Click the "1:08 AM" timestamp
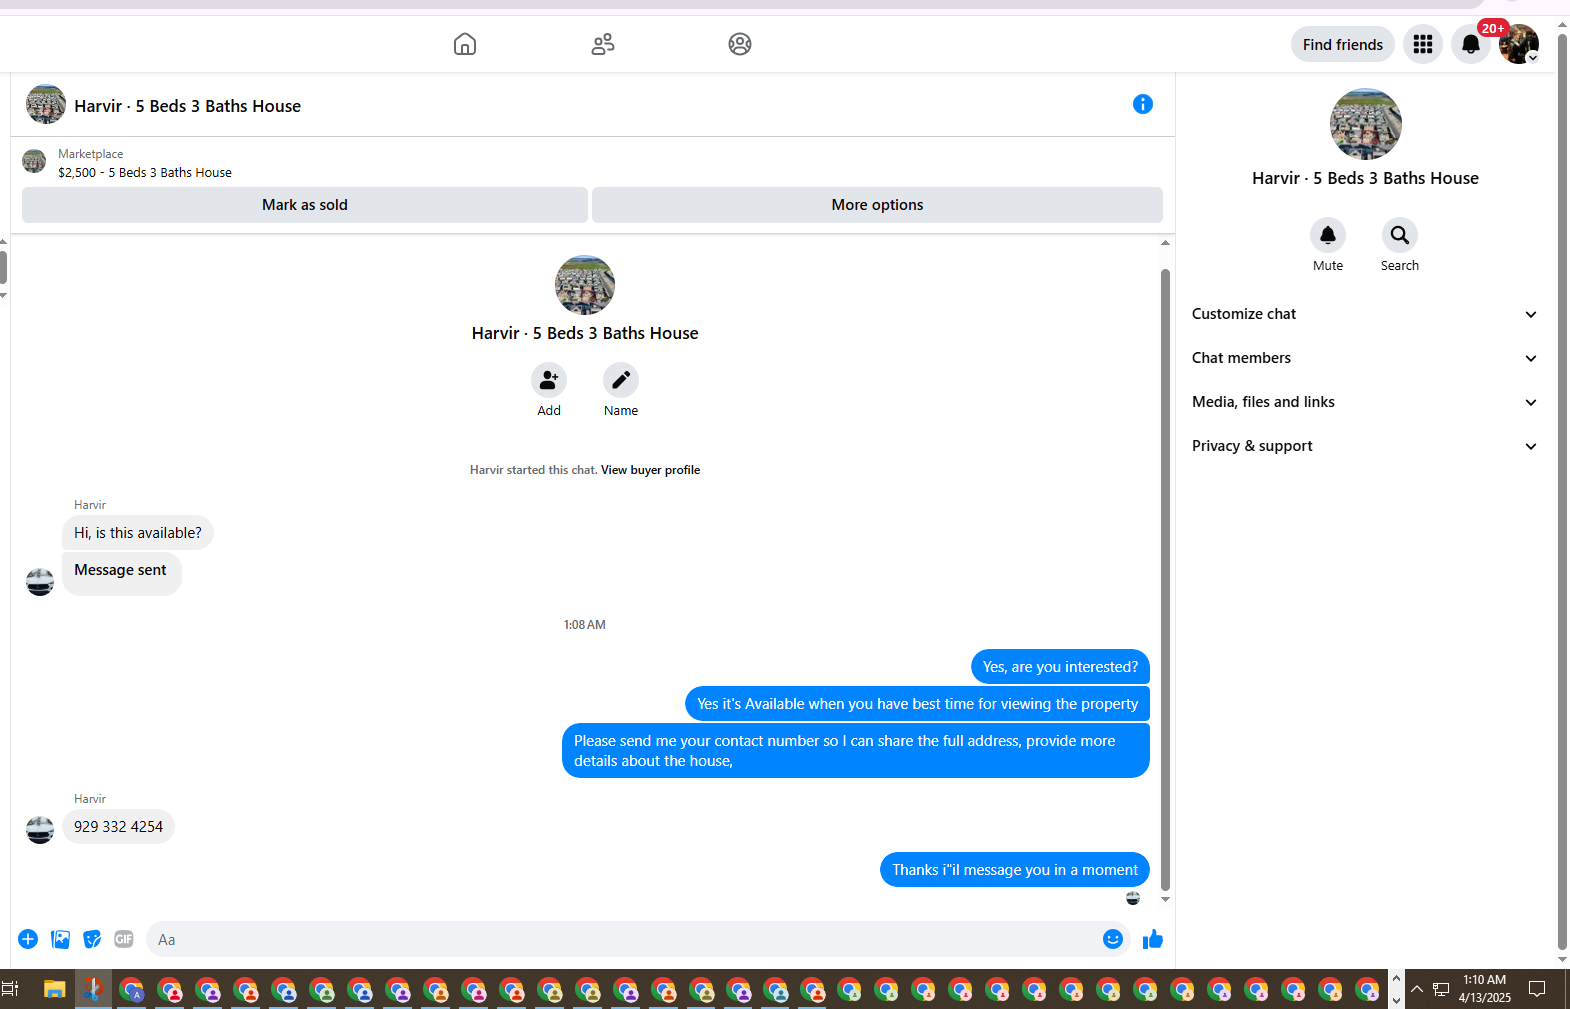The width and height of the screenshot is (1570, 1009). coord(585,625)
